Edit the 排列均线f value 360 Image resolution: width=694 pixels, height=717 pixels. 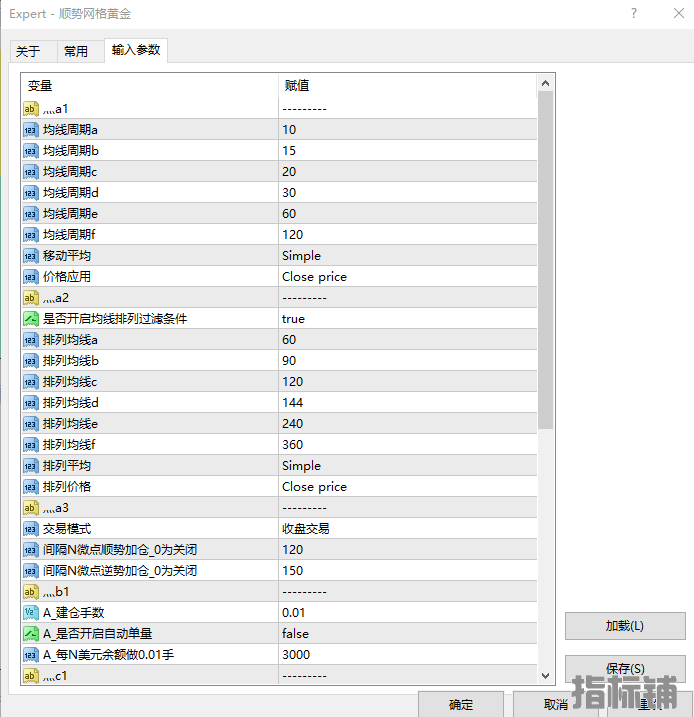click(407, 445)
